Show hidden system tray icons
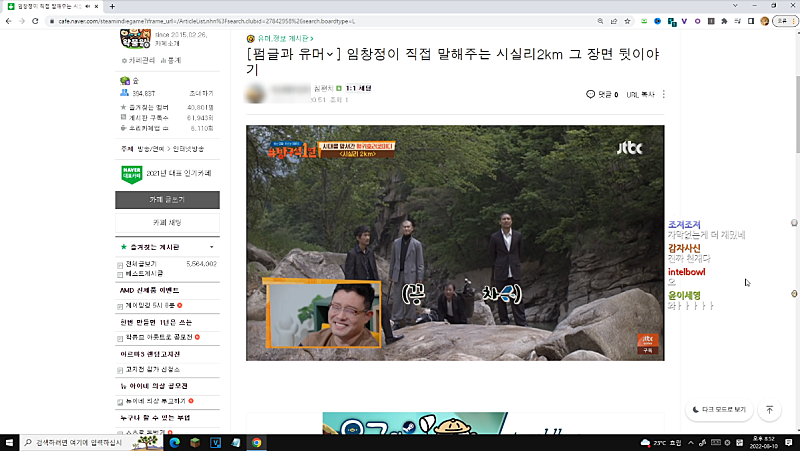This screenshot has width=800, height=451. click(x=691, y=442)
